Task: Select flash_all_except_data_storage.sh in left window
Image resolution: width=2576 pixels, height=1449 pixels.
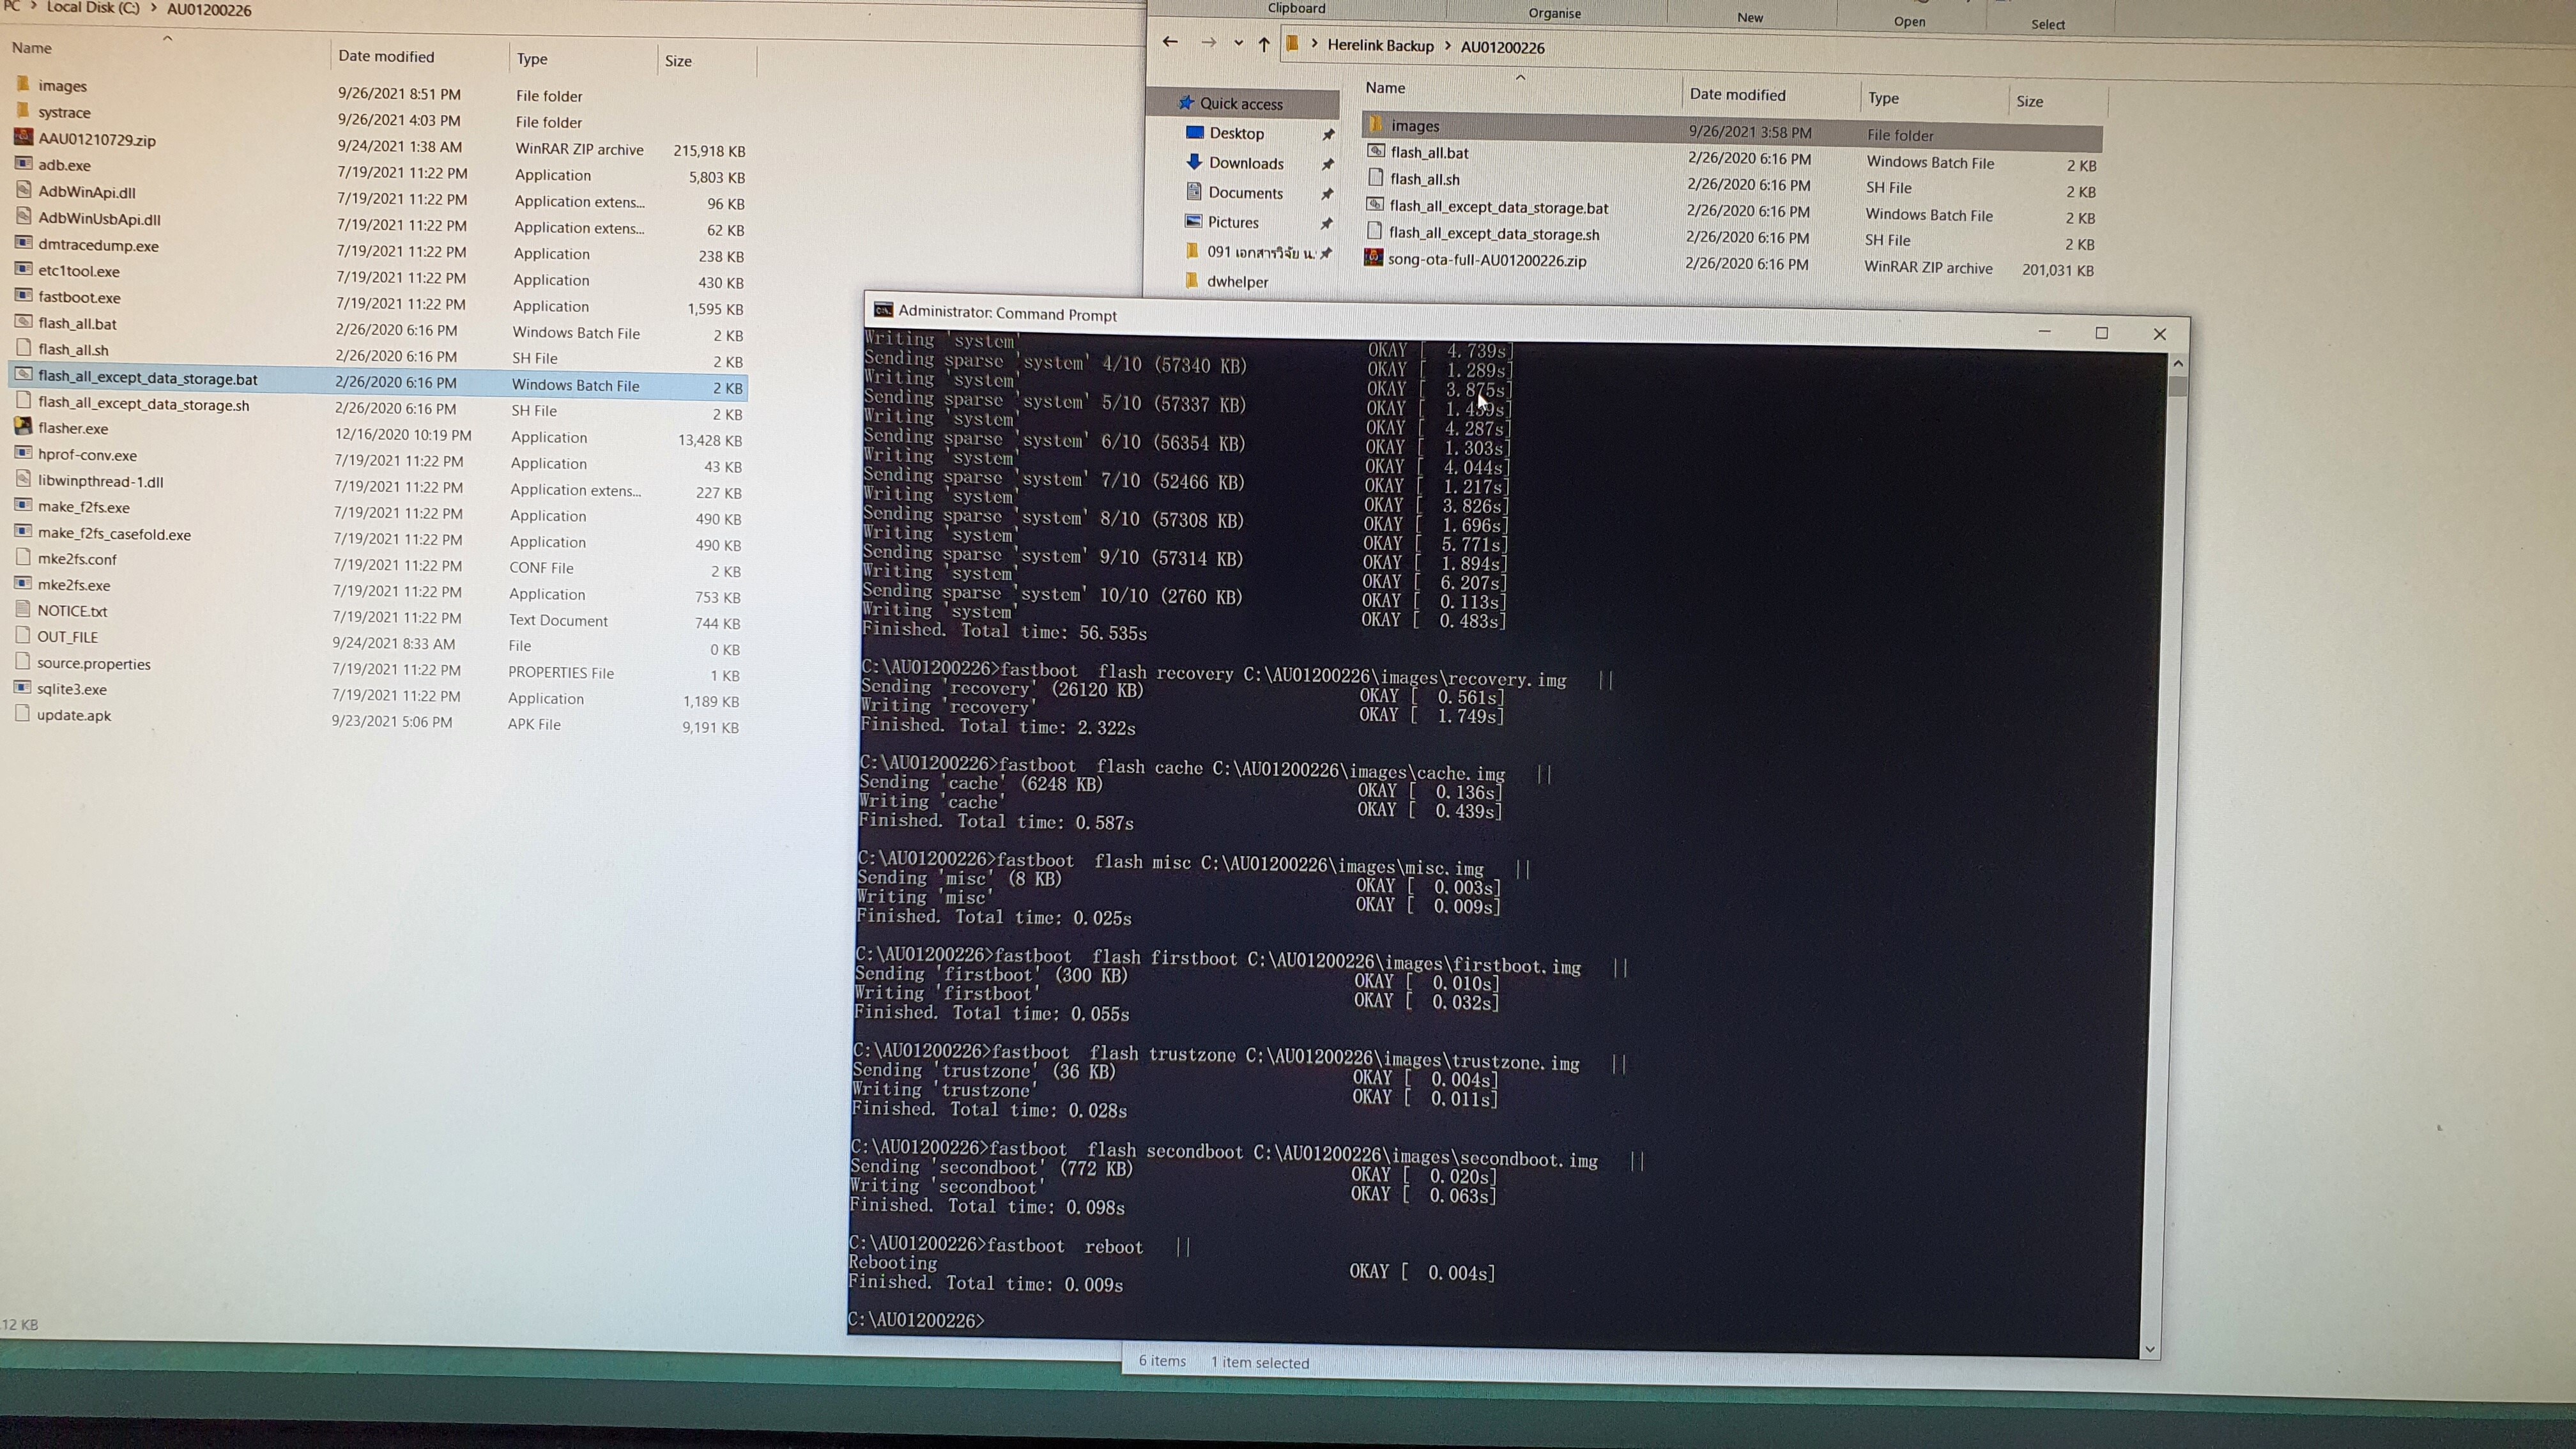Action: [x=143, y=404]
